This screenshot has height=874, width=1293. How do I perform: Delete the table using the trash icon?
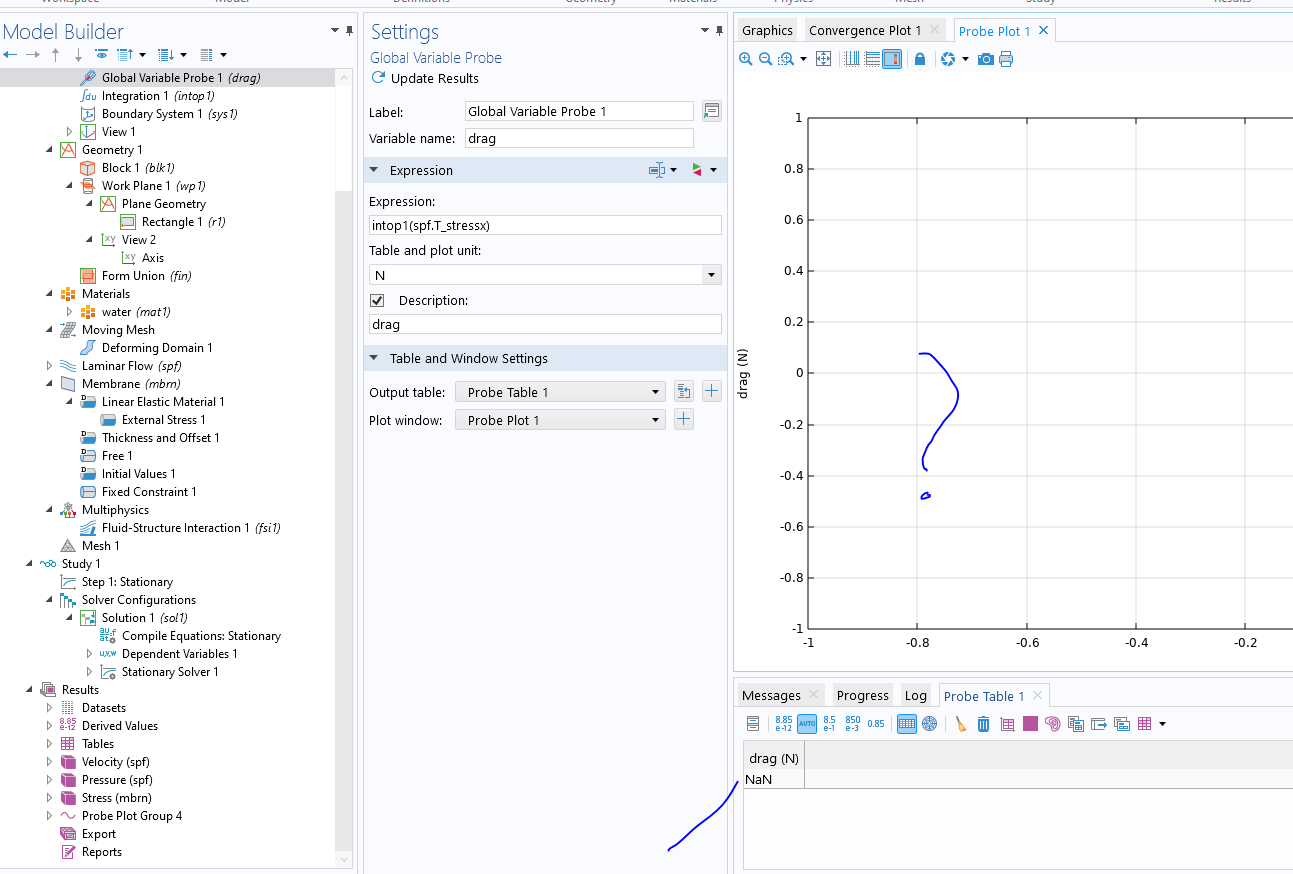click(x=983, y=724)
